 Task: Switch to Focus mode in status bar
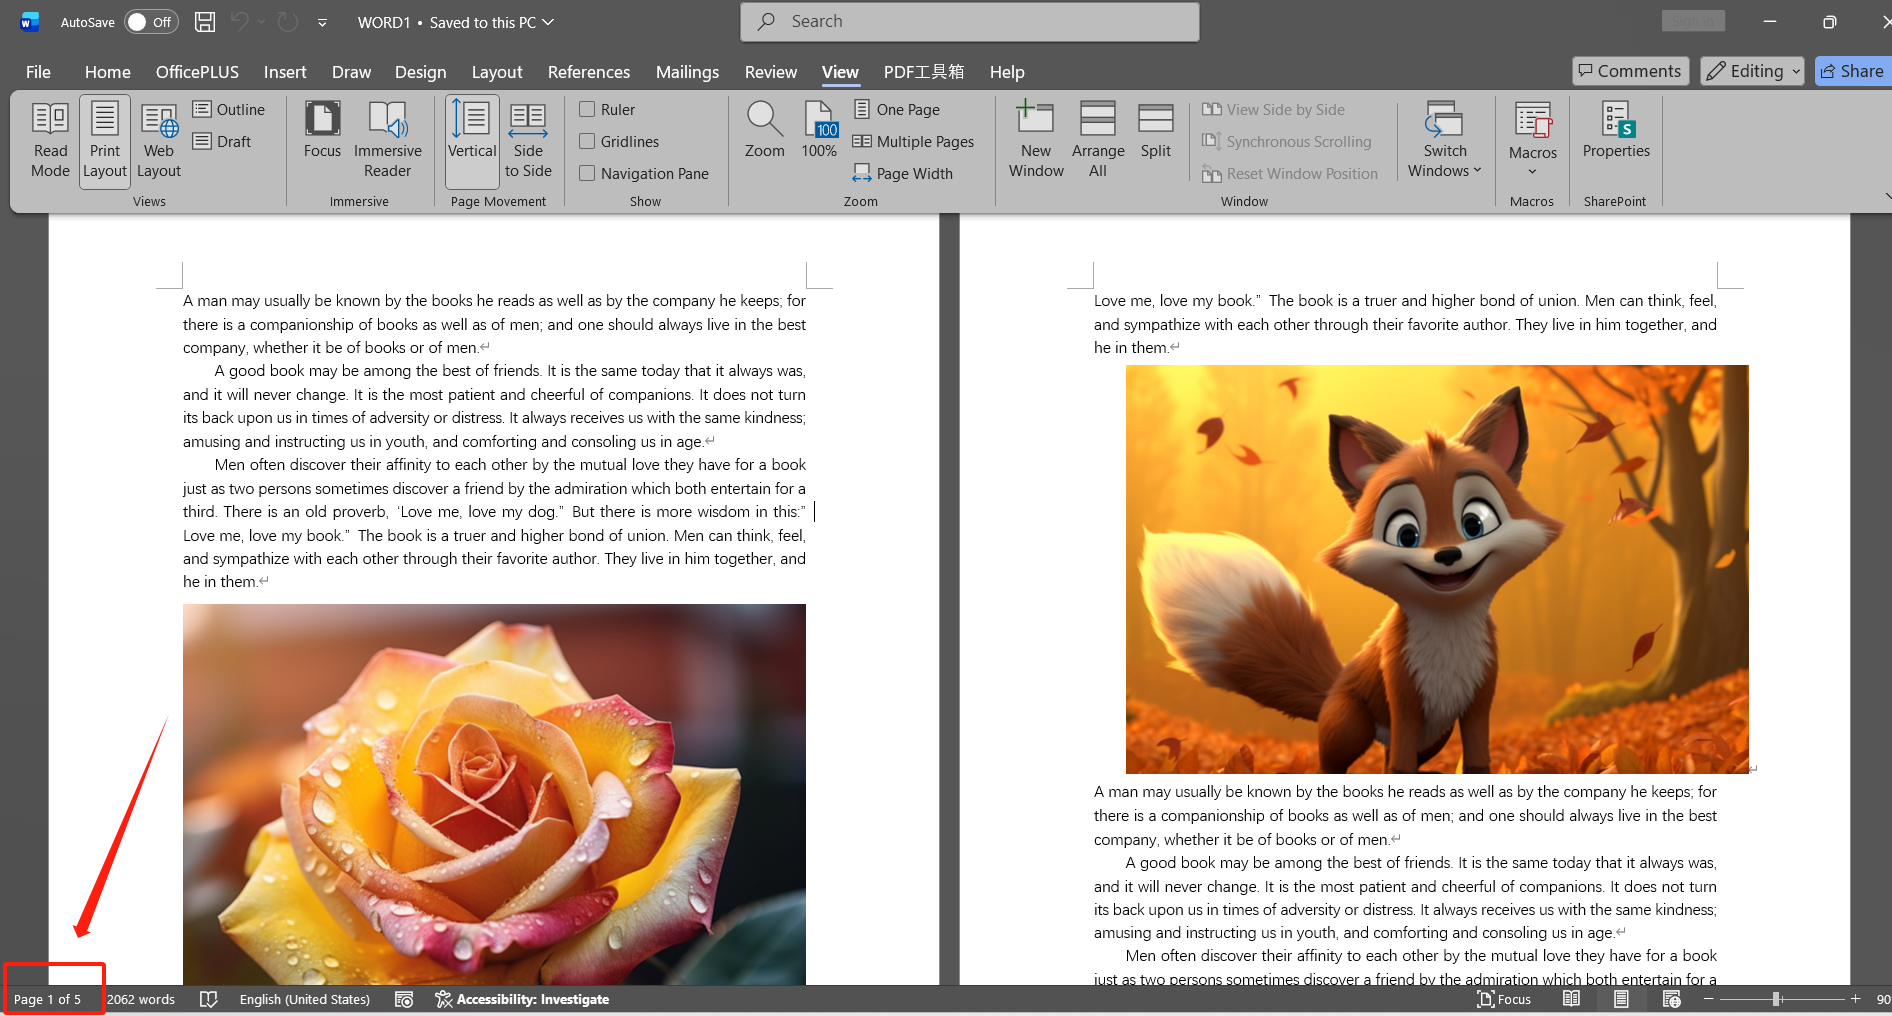pos(1504,999)
